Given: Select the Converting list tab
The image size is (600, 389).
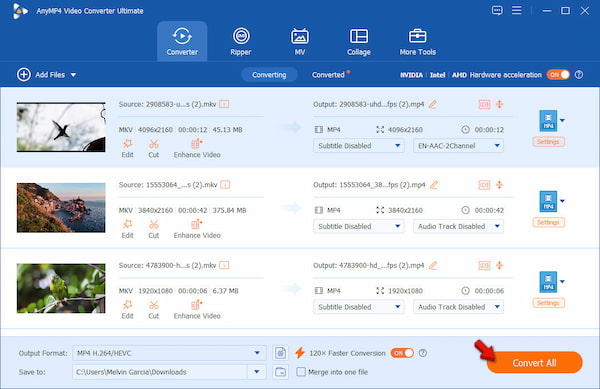Looking at the screenshot, I should pyautogui.click(x=269, y=75).
